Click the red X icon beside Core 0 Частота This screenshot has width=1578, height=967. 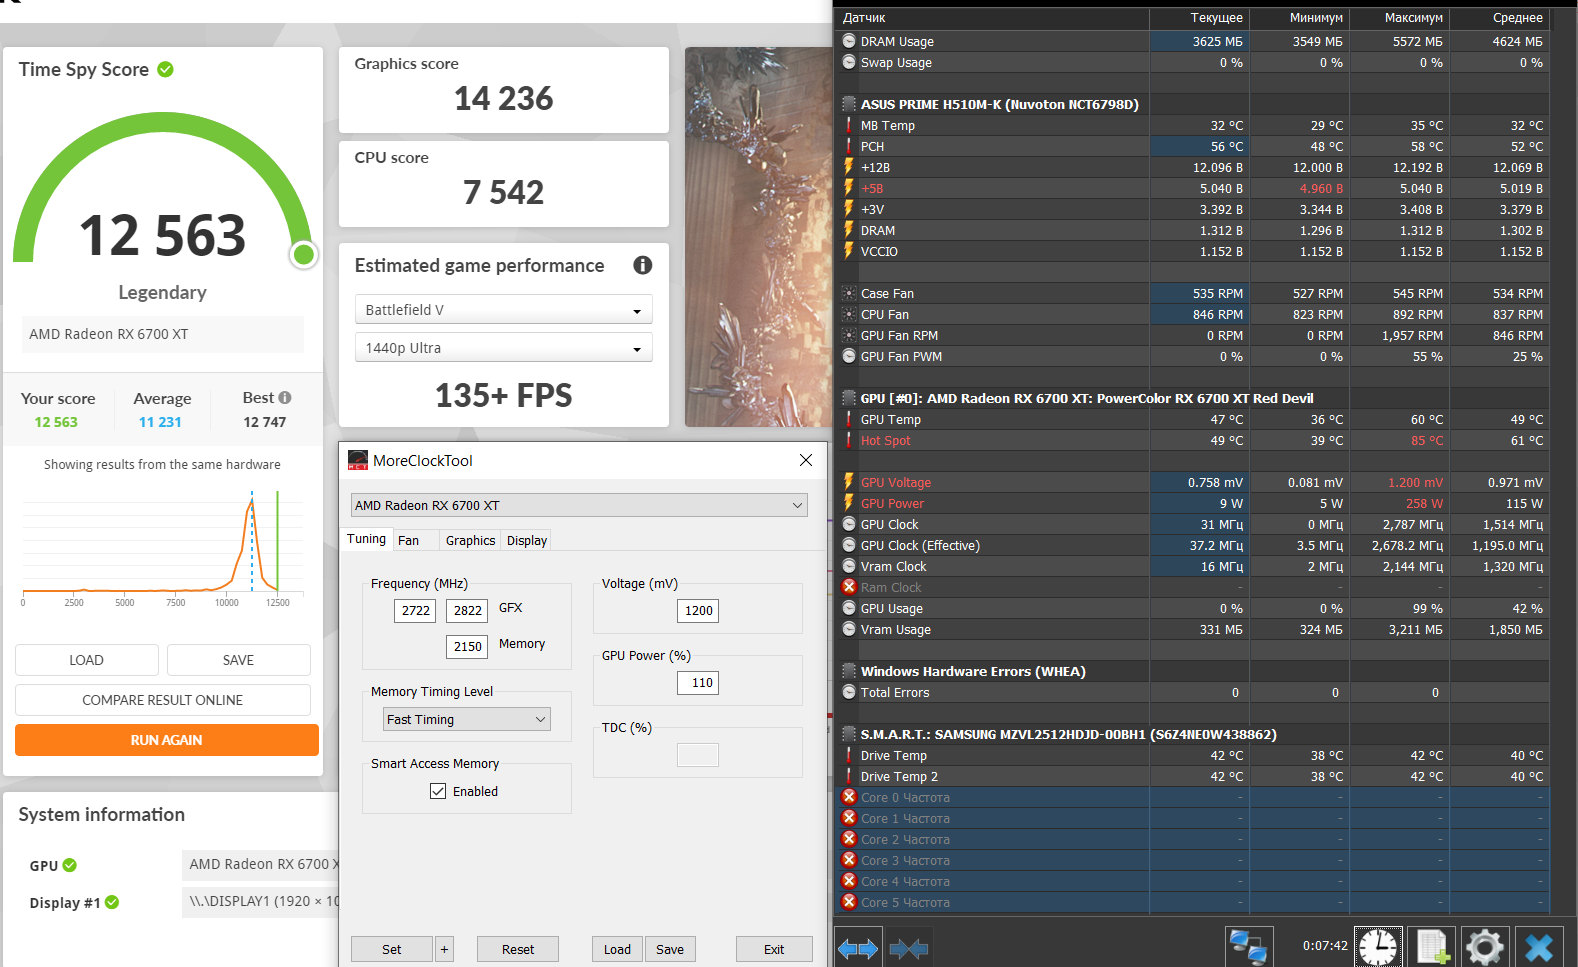click(x=849, y=797)
